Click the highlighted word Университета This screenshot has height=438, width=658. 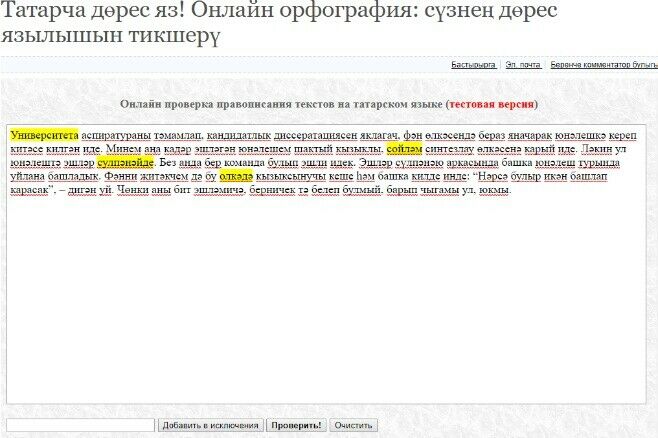(x=44, y=134)
